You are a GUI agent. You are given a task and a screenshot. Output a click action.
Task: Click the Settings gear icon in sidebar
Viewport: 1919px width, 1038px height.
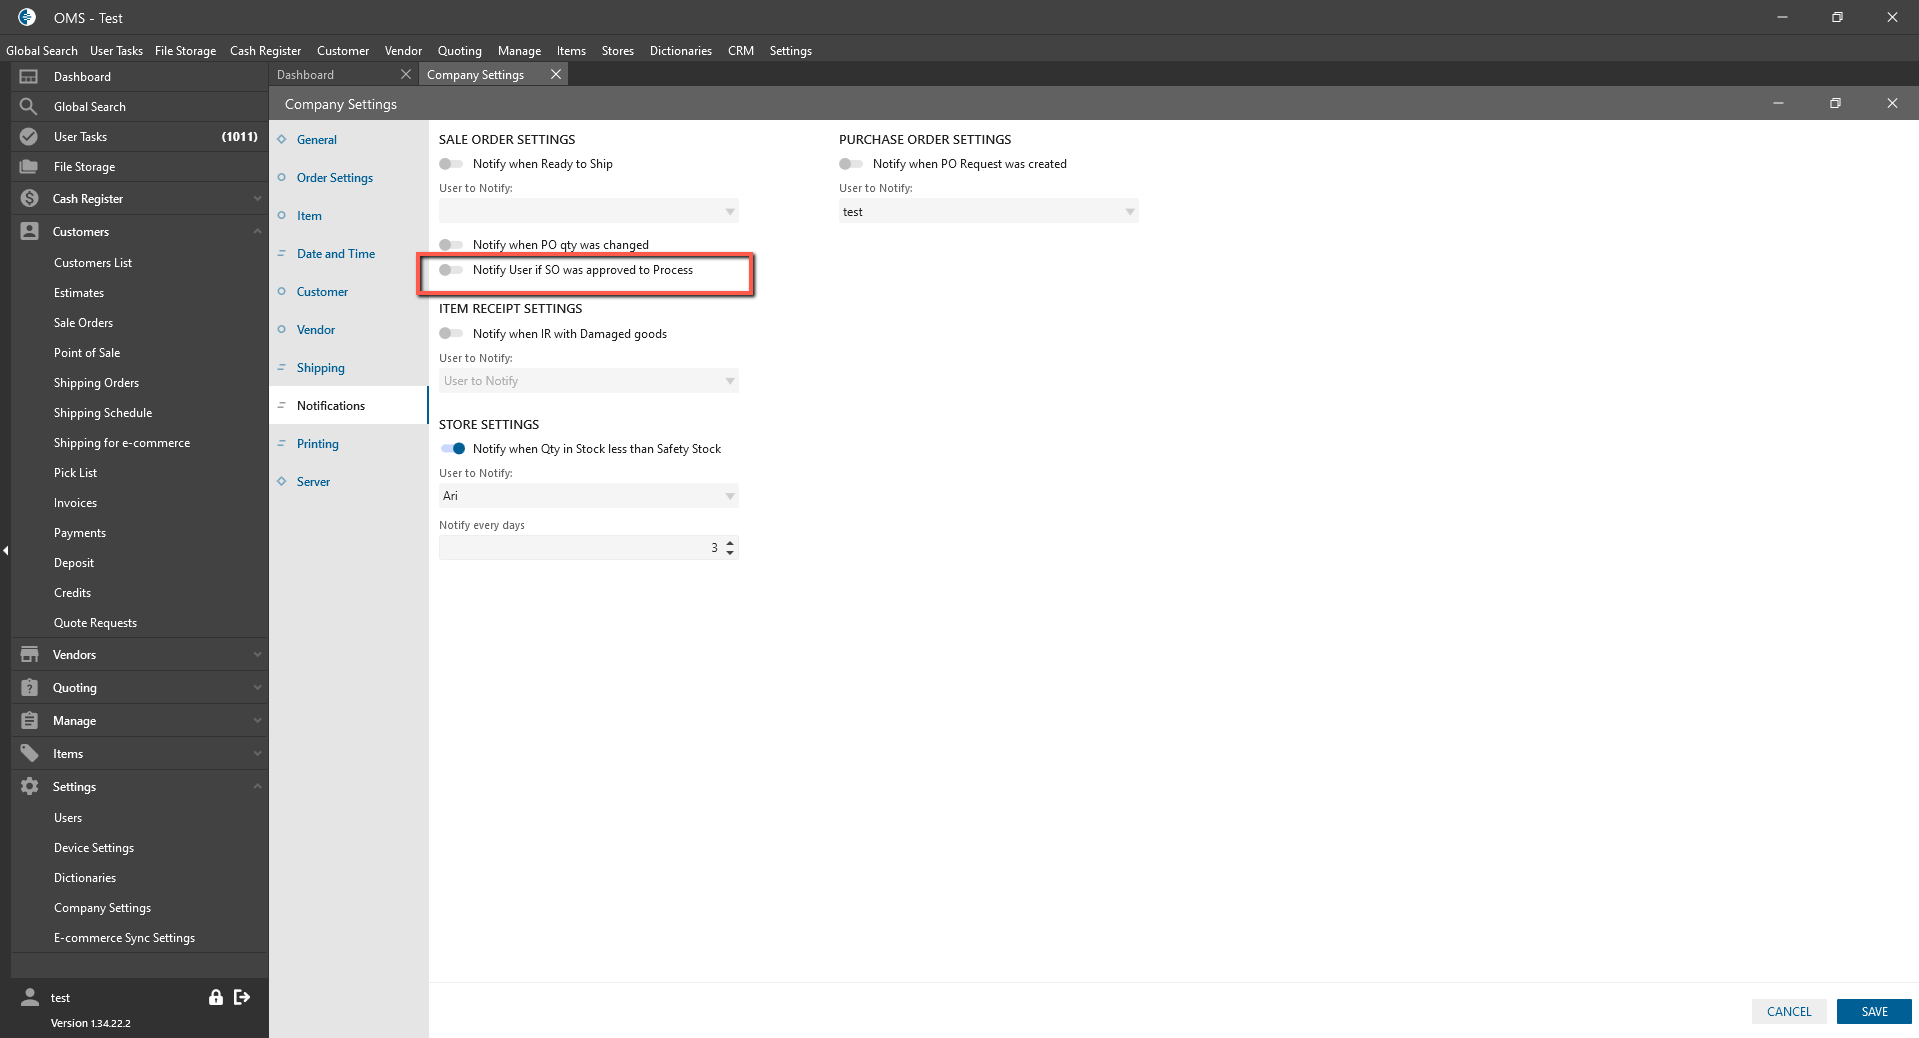29,787
